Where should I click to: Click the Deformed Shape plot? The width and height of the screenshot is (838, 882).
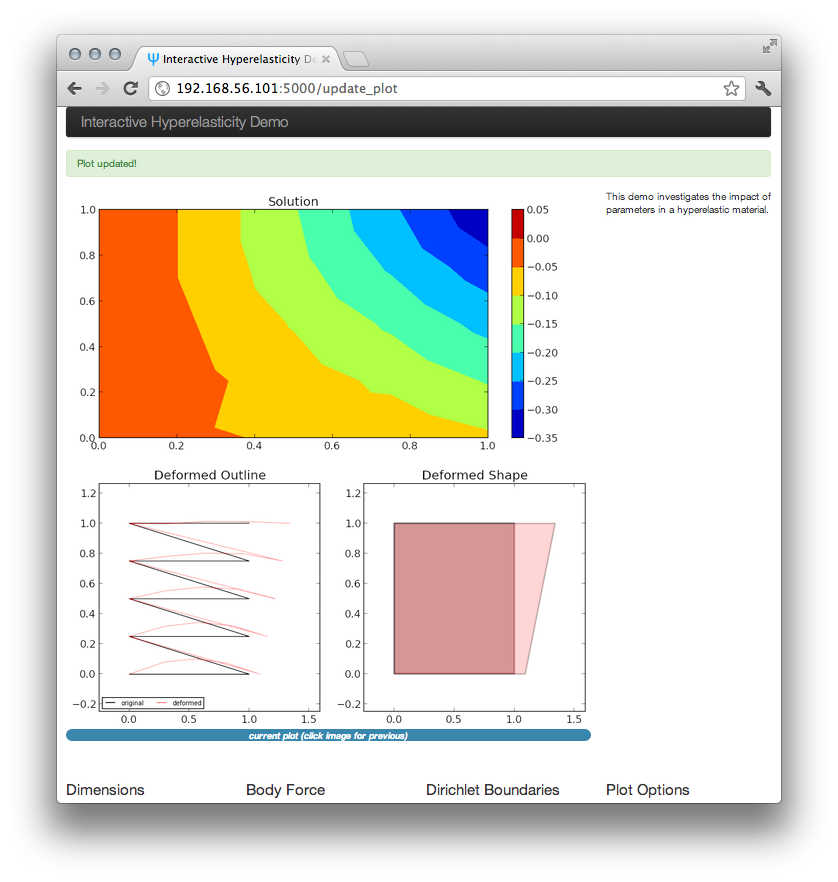click(474, 597)
